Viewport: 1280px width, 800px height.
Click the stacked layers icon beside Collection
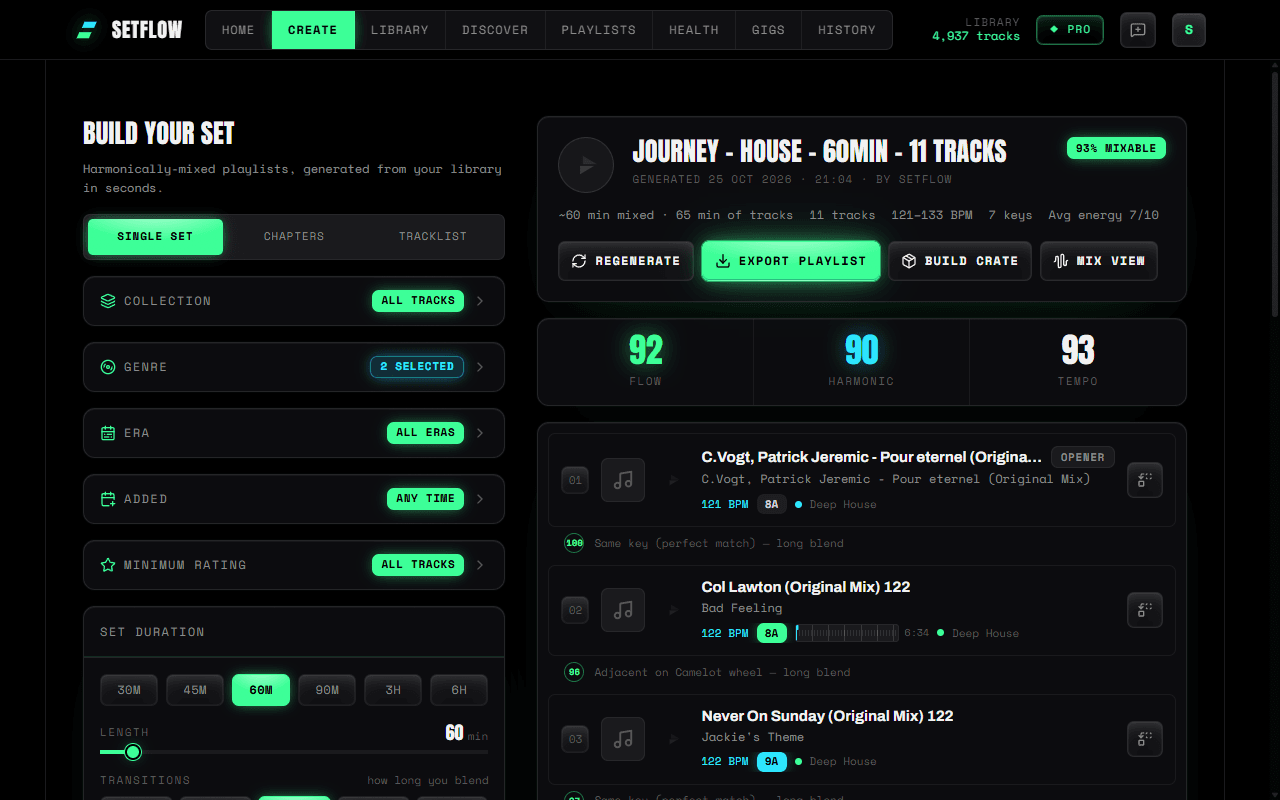click(x=108, y=301)
